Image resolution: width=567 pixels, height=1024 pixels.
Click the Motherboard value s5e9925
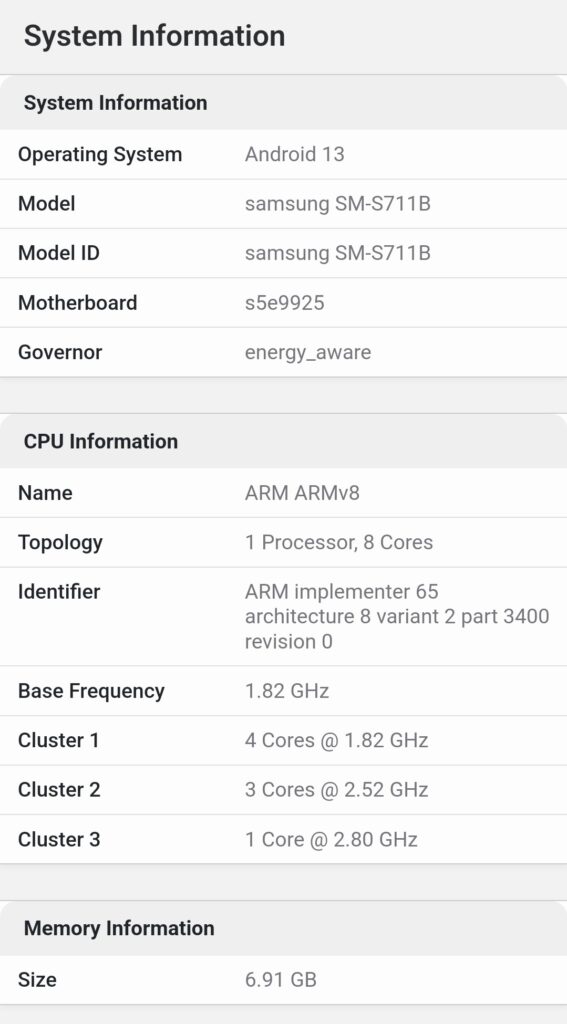[284, 303]
